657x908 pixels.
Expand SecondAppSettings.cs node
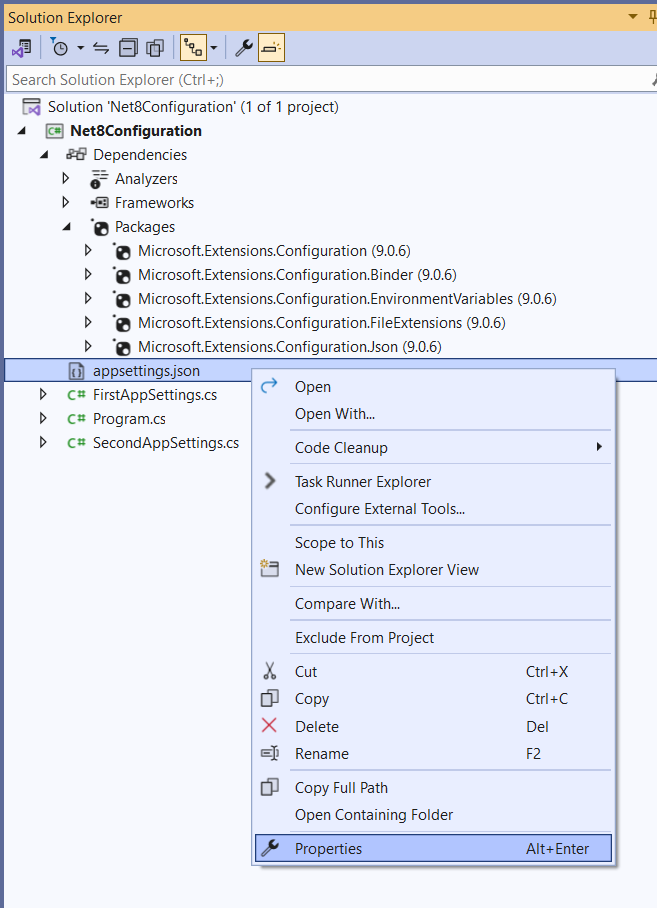pos(43,442)
